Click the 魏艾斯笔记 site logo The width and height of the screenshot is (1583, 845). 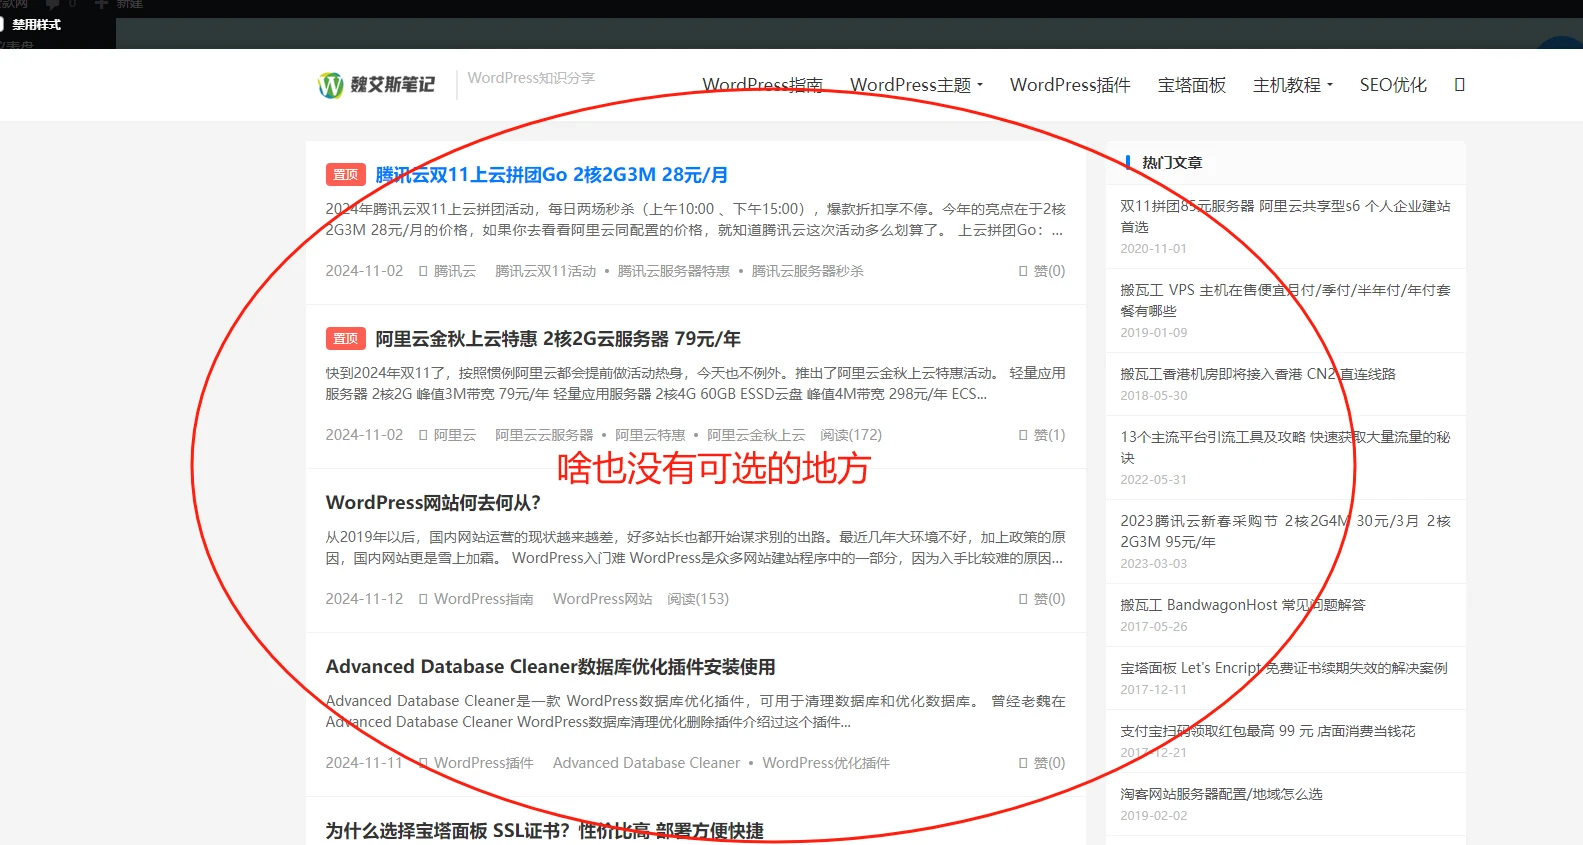tap(376, 85)
